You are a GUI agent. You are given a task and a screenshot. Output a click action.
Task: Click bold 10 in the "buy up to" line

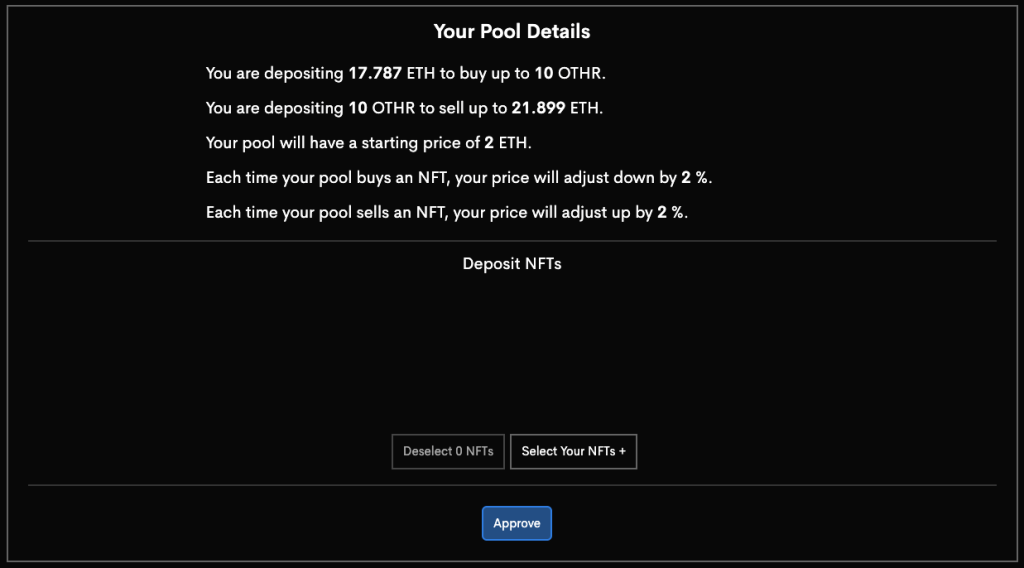point(544,73)
